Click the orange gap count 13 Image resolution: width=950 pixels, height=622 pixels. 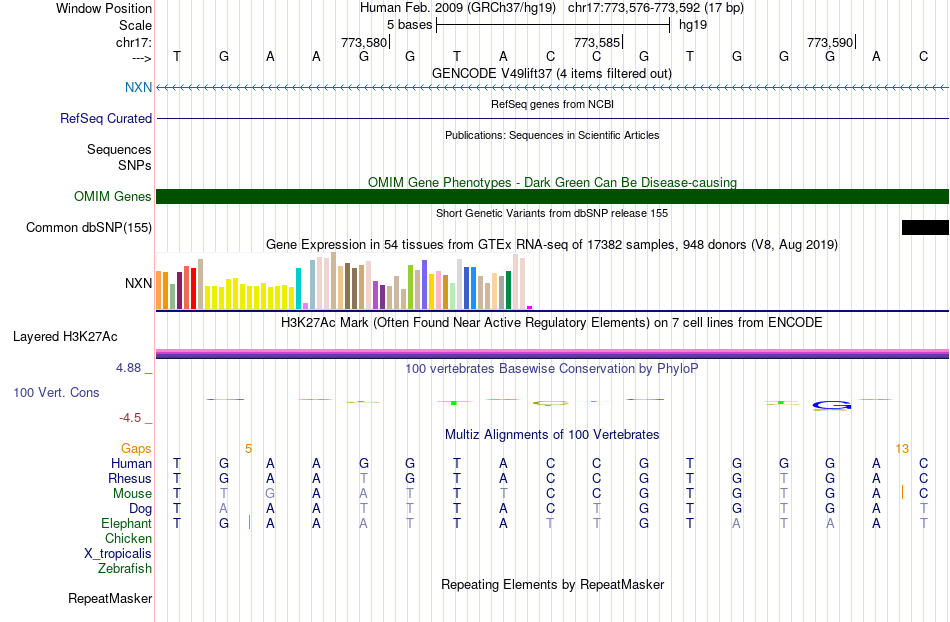[902, 449]
